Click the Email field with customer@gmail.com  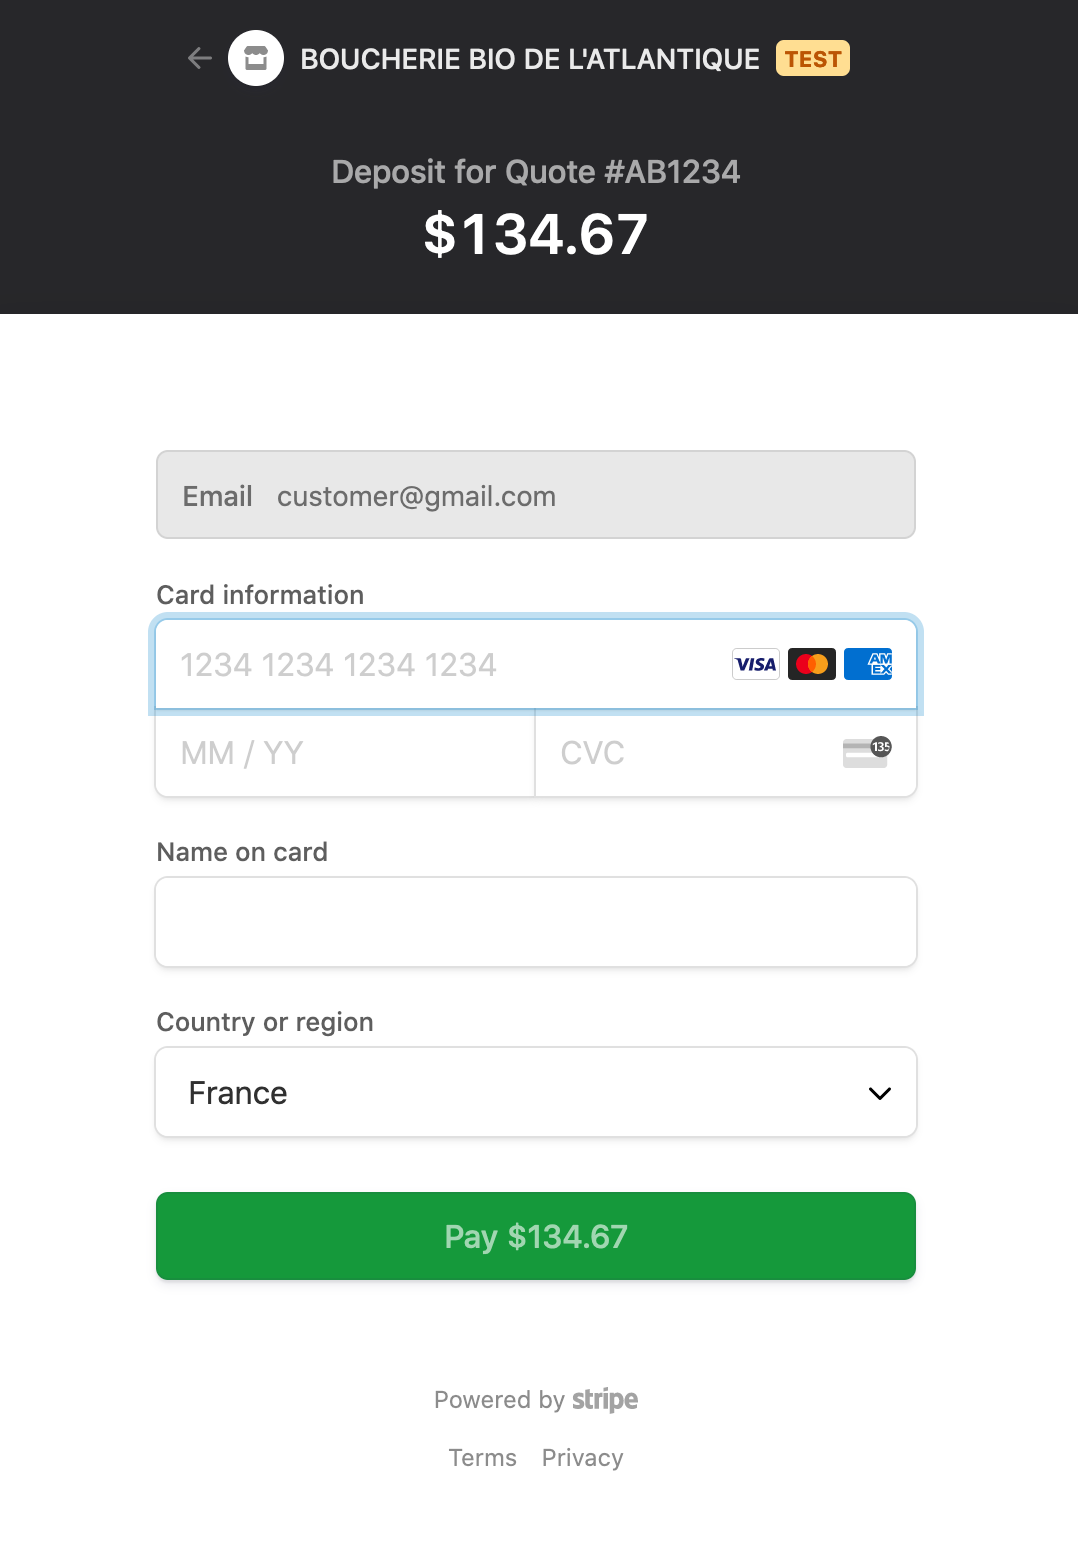(x=536, y=495)
